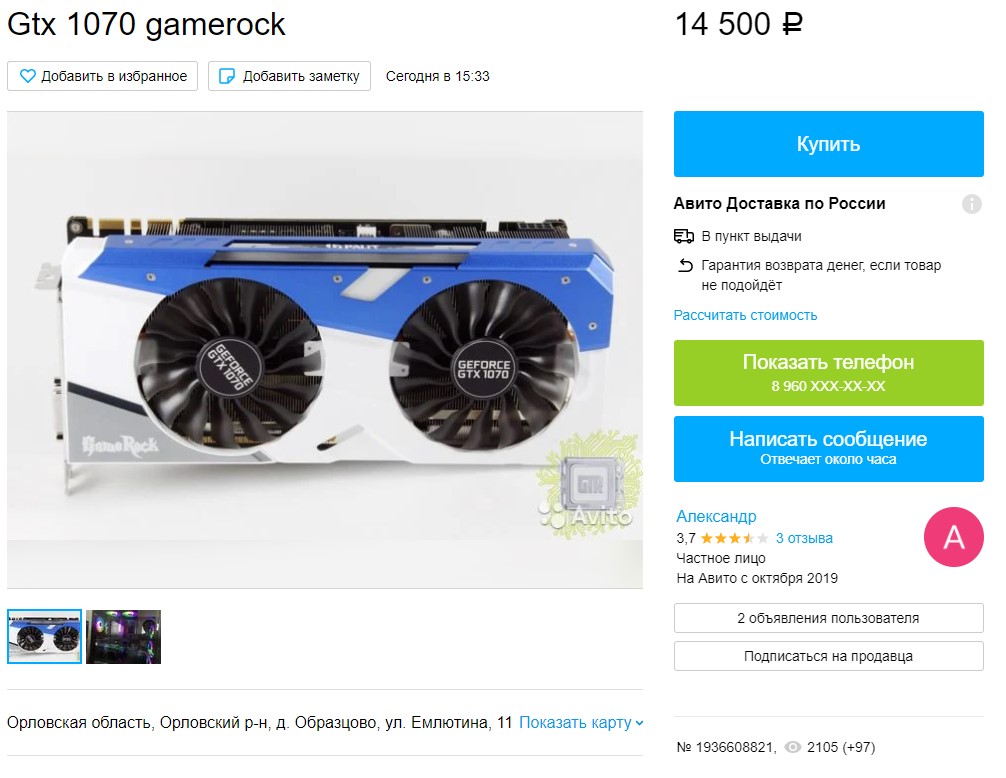
Task: View the 3 отзыва reviews link
Action: (x=804, y=538)
